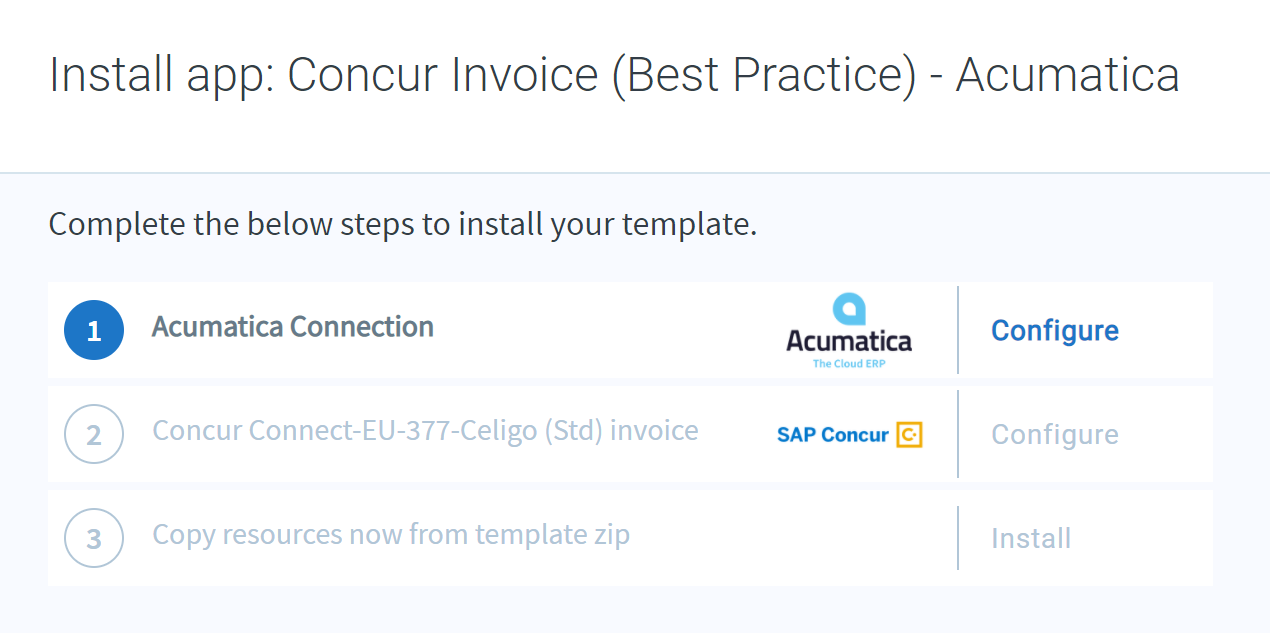The image size is (1270, 633).
Task: Click the instruction text about completing steps
Action: point(404,223)
